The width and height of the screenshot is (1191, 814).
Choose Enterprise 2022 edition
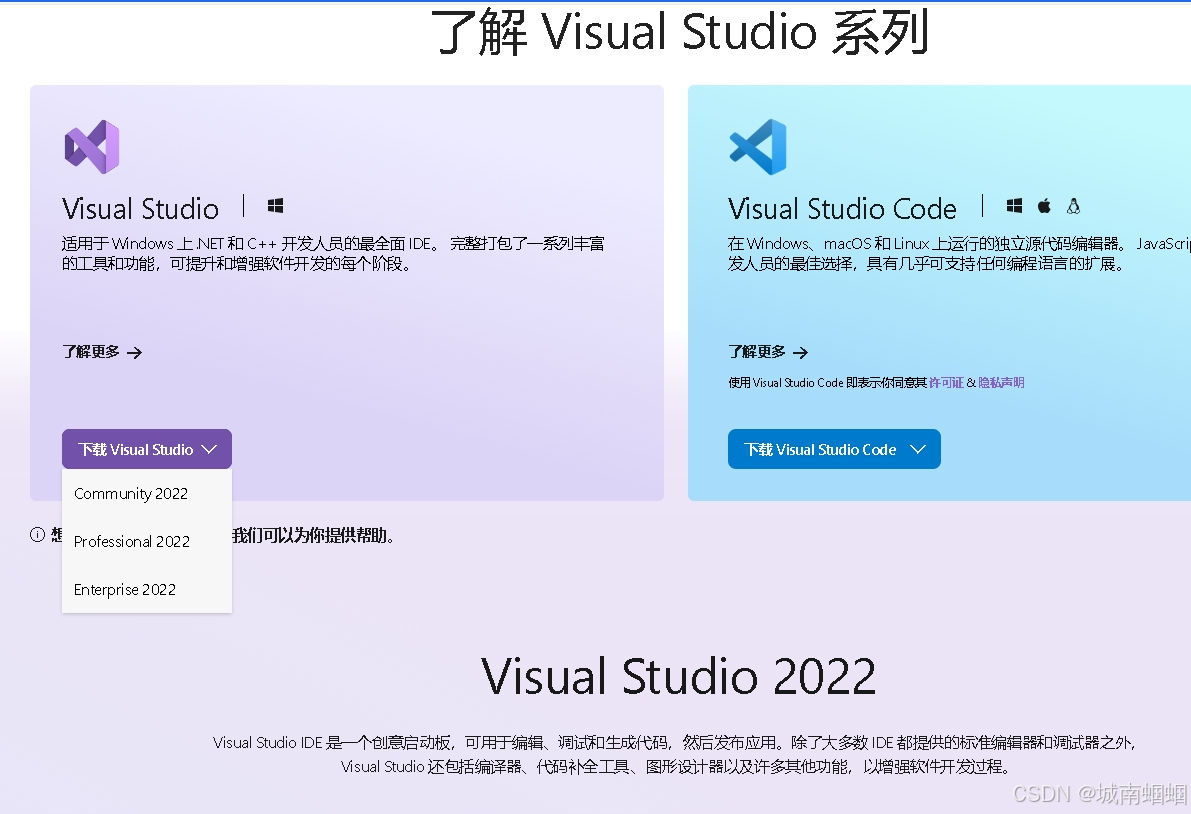pos(124,589)
